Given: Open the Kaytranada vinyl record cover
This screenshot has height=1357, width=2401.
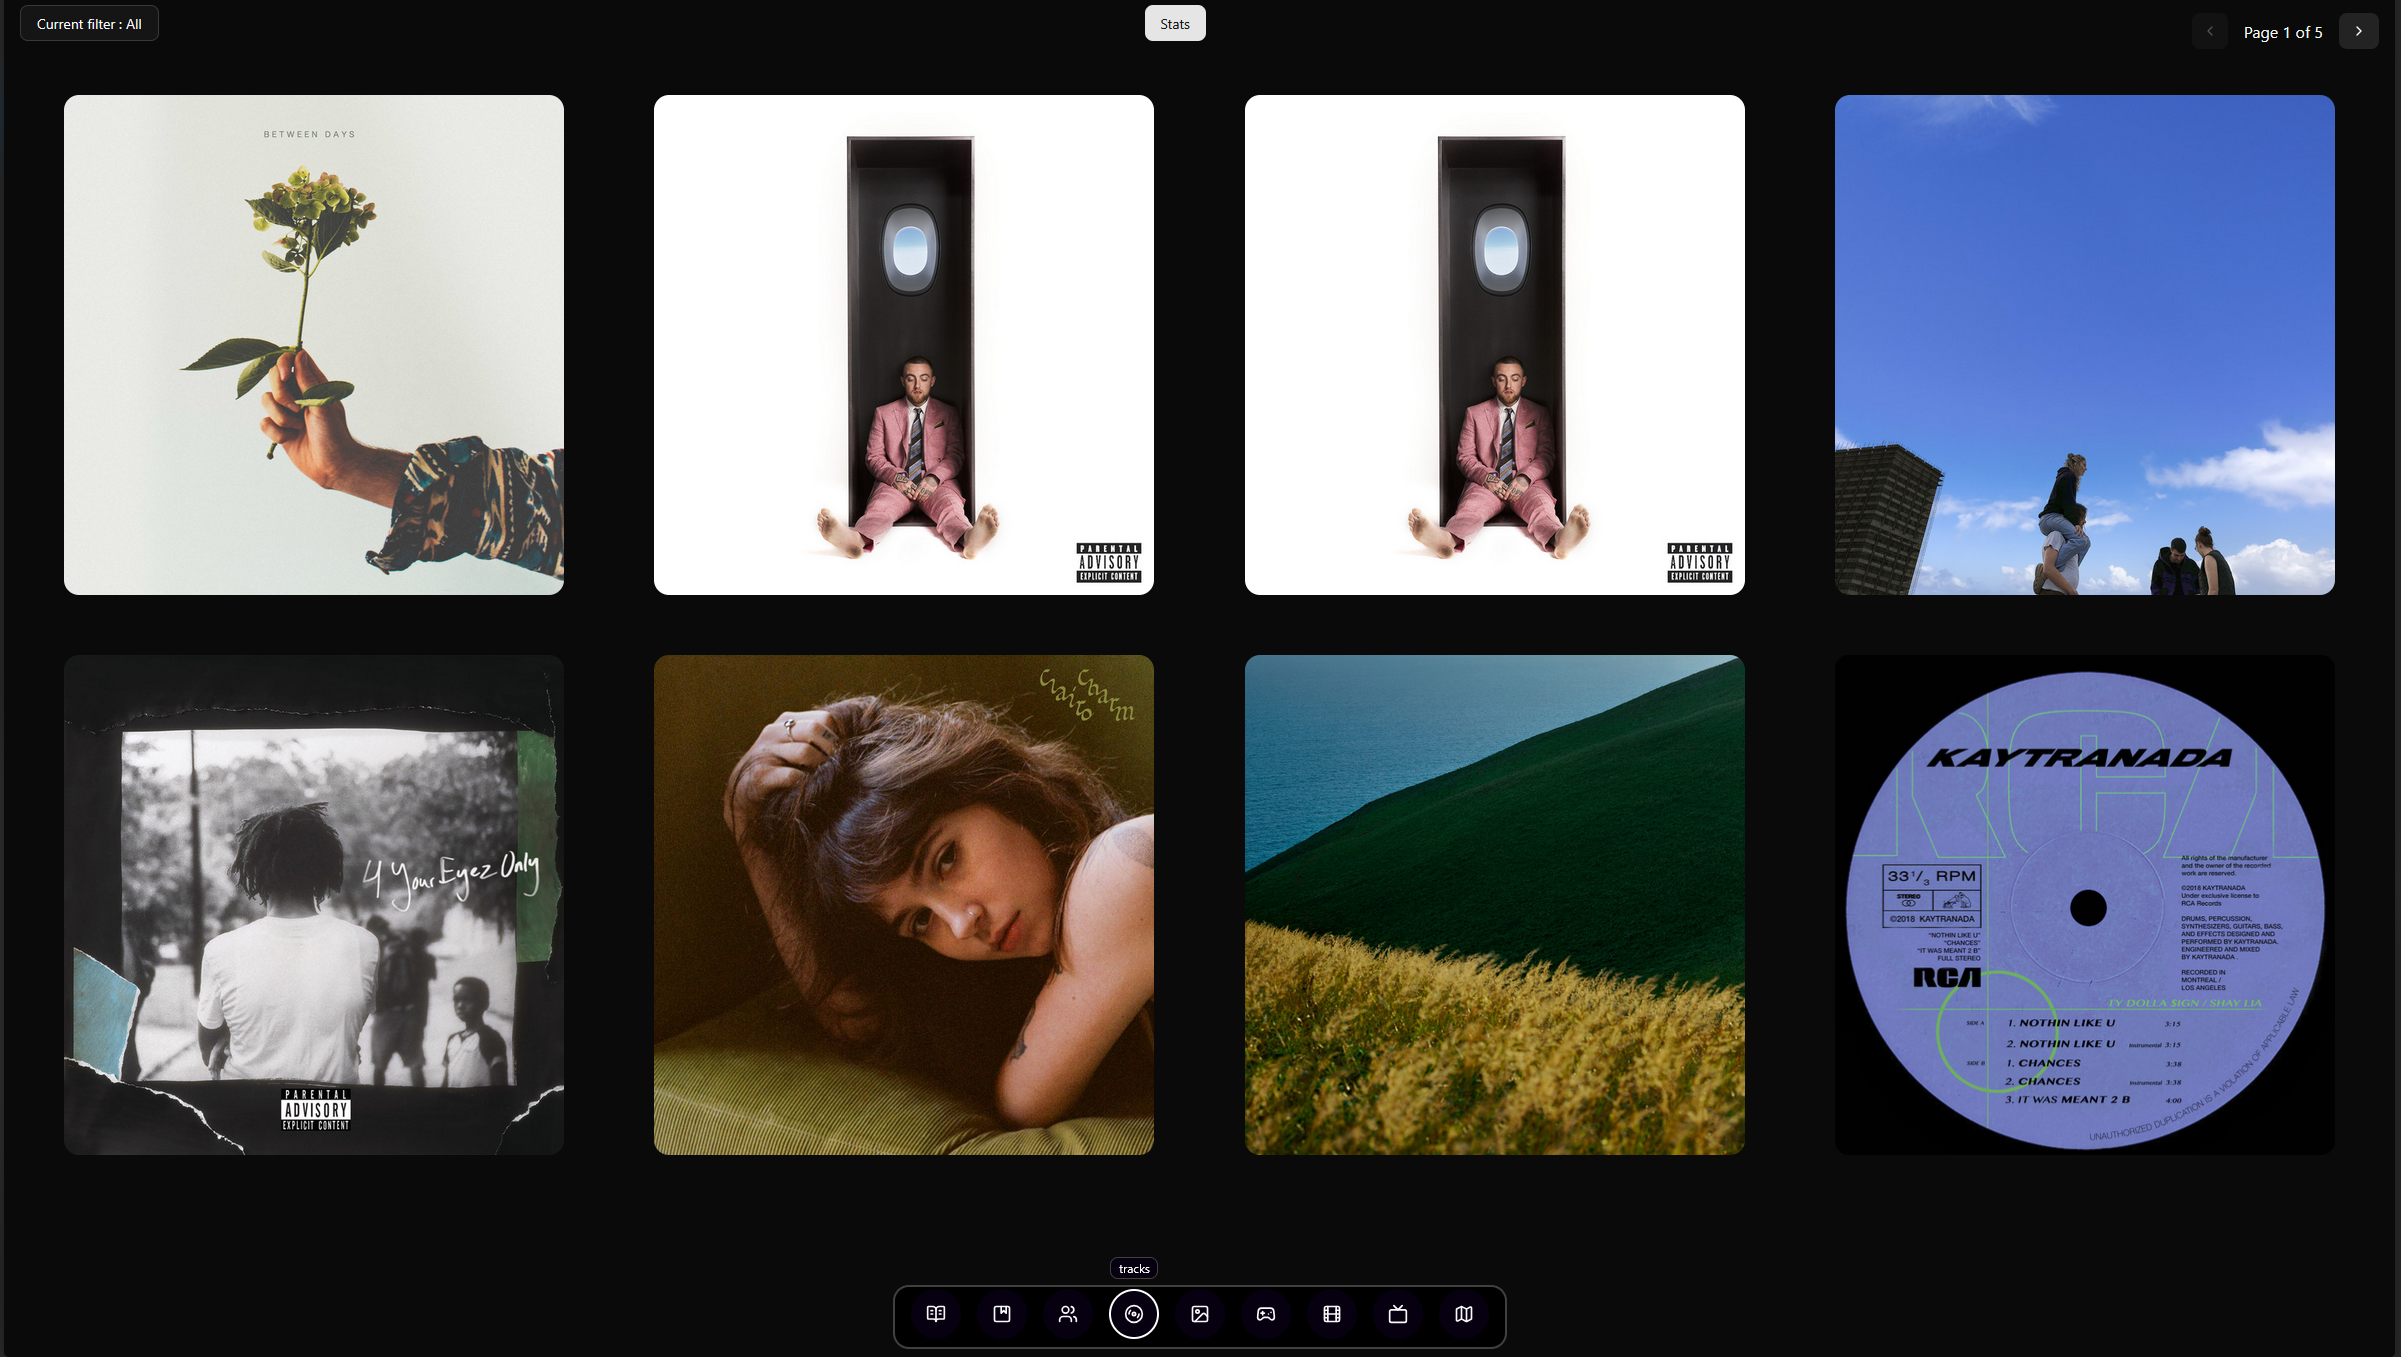Looking at the screenshot, I should coord(2085,905).
